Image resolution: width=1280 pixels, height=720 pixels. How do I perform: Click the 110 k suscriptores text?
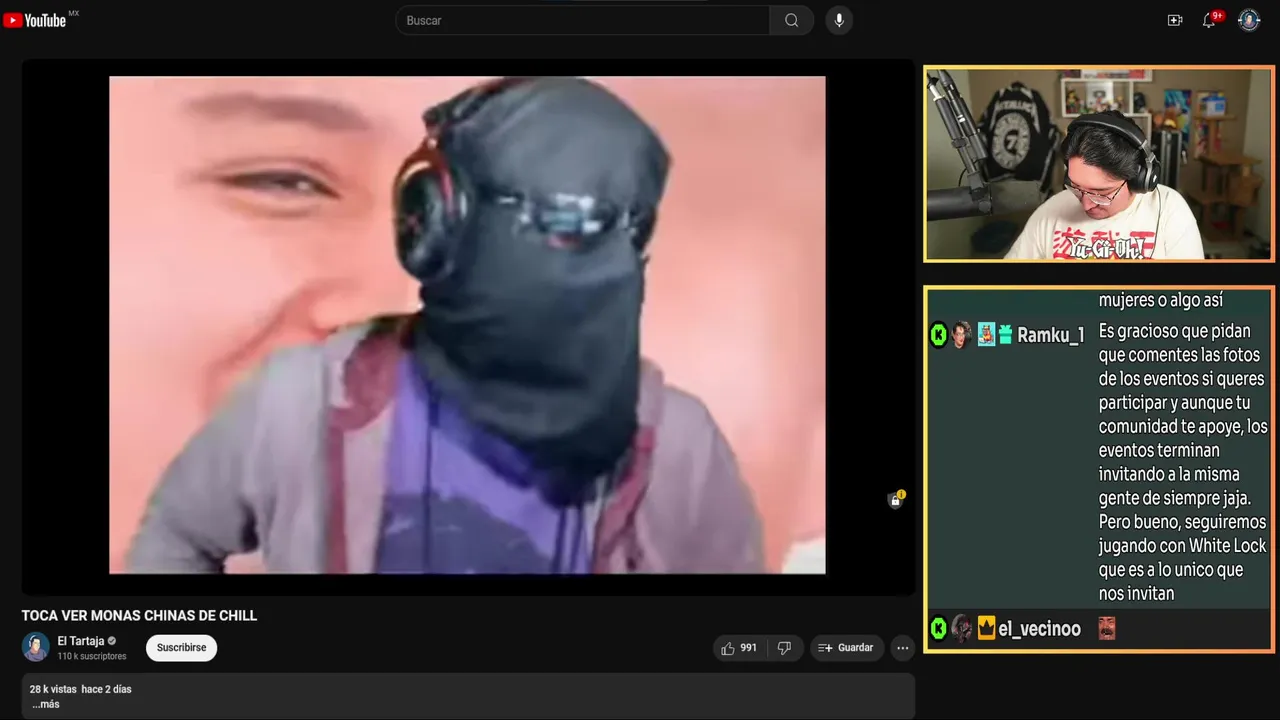(92, 656)
